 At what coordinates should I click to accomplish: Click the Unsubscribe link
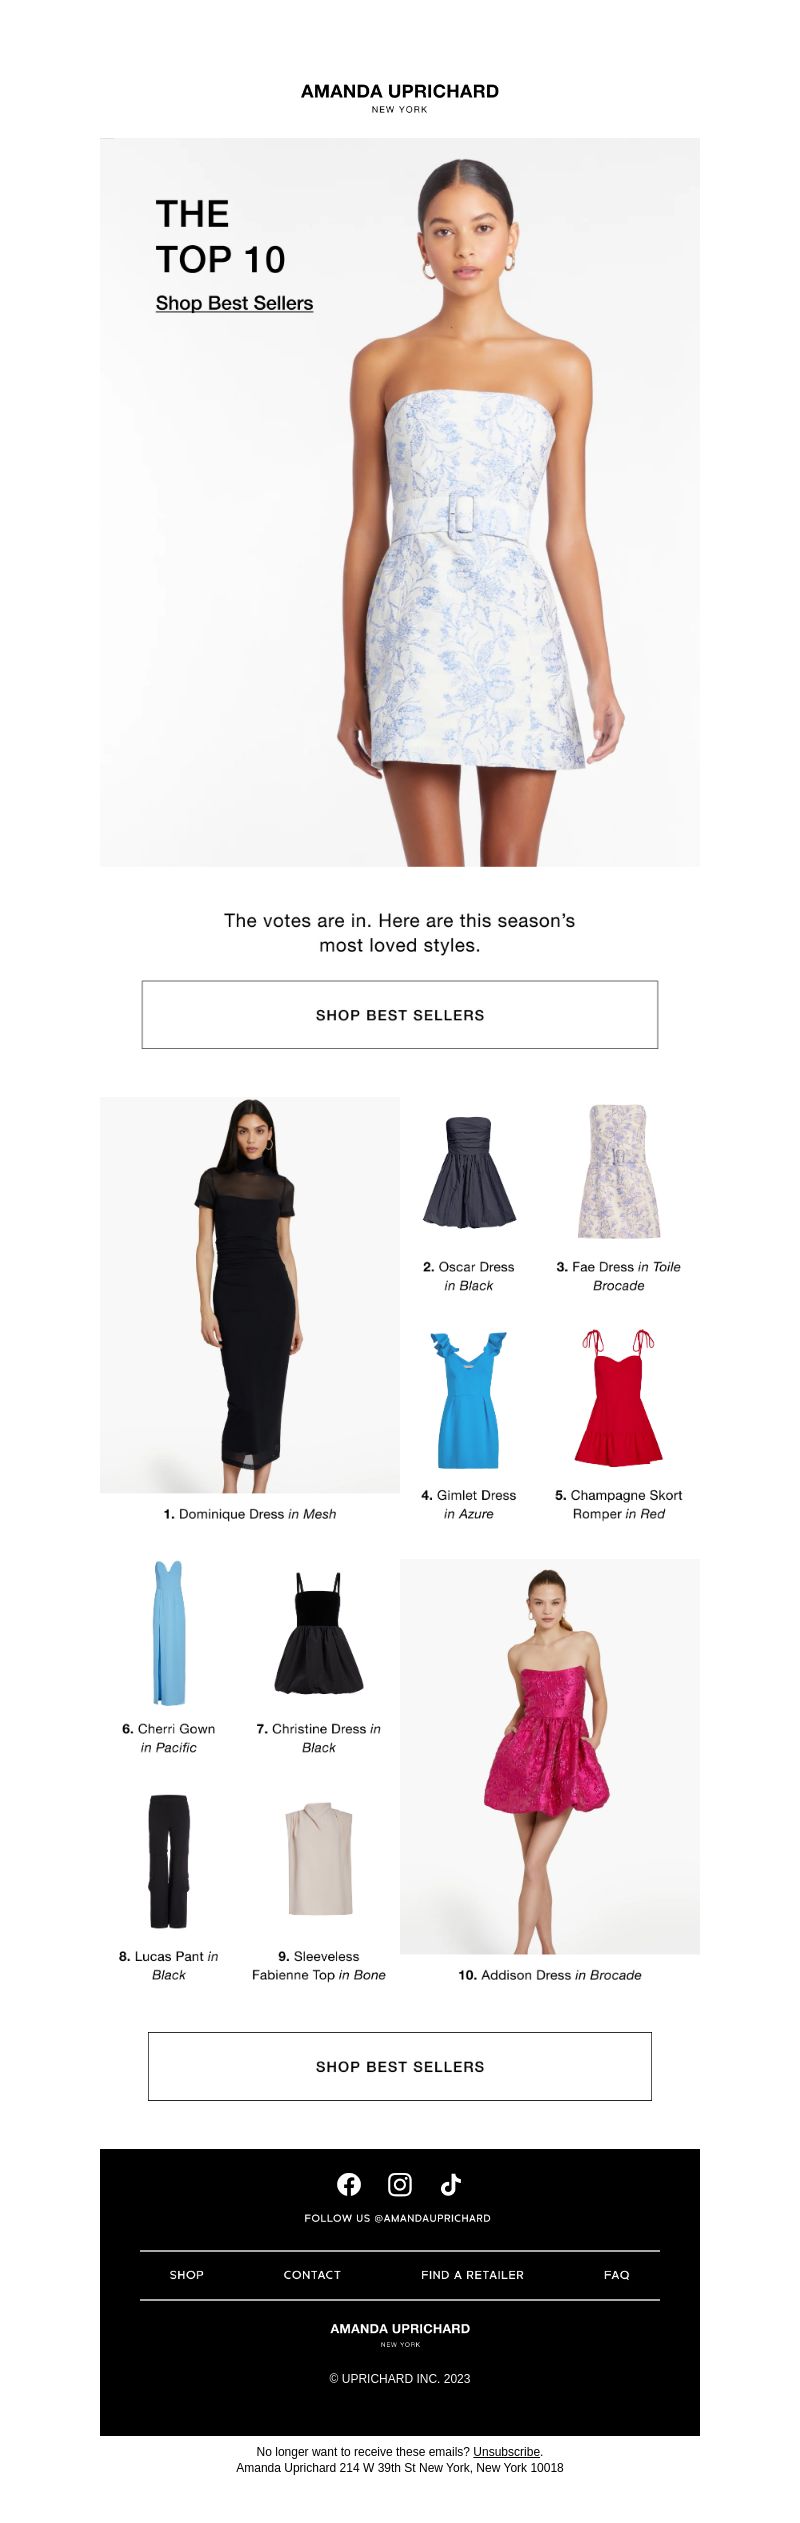tap(506, 2451)
